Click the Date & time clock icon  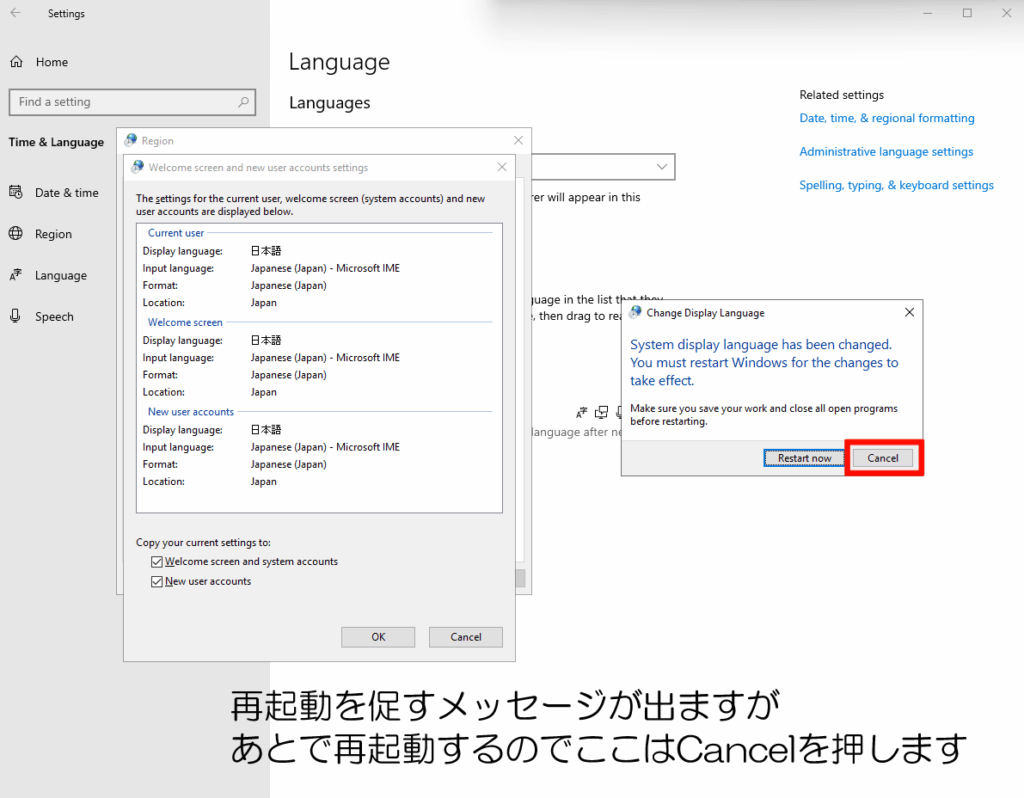click(x=16, y=193)
